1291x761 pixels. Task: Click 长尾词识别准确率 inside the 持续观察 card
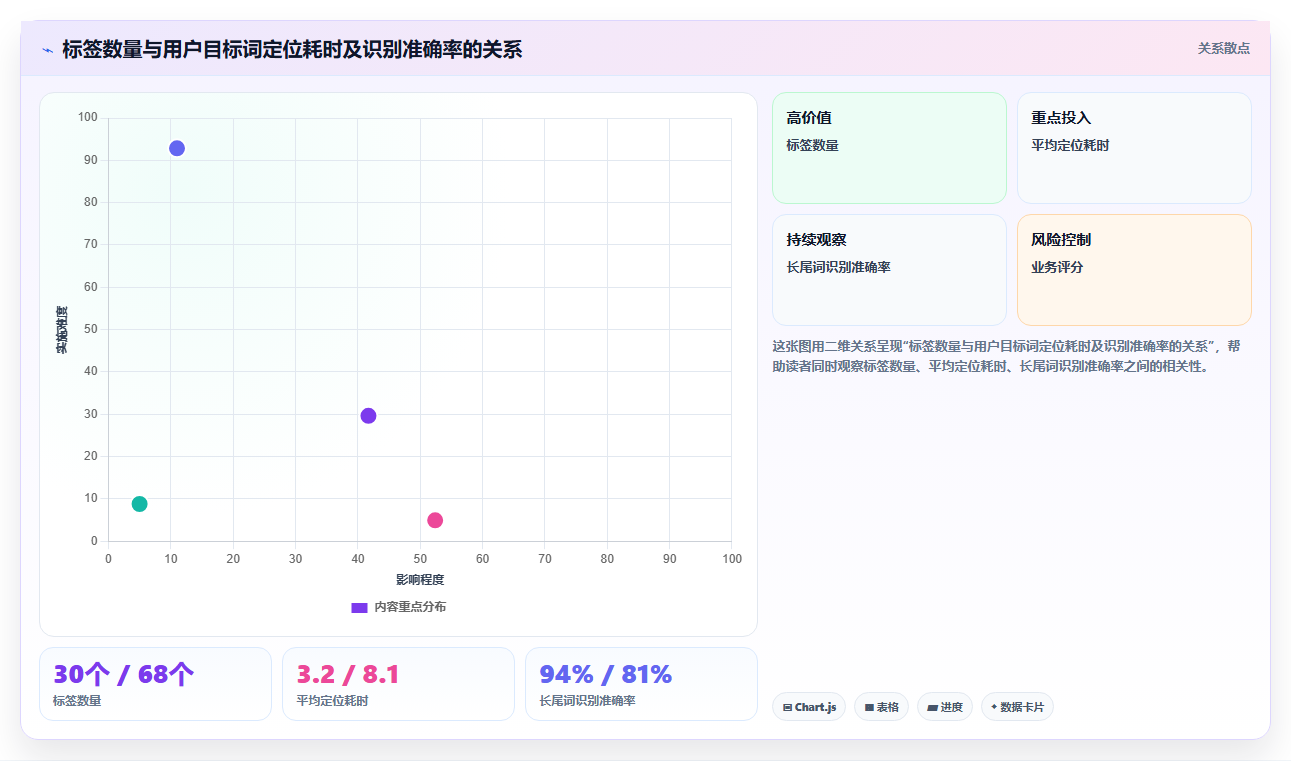tap(838, 267)
